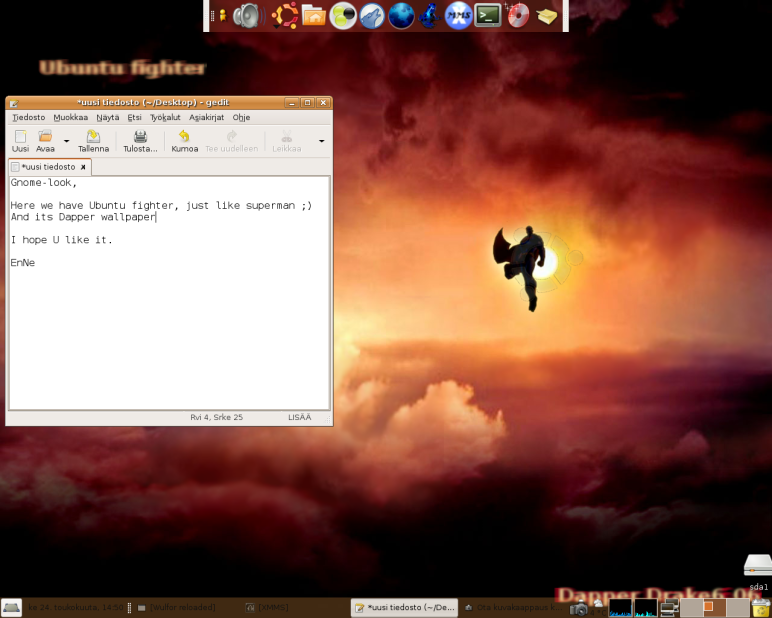Viewport: 772px width, 618px height.
Task: Click the sda1 drive desktop icon
Action: [758, 572]
